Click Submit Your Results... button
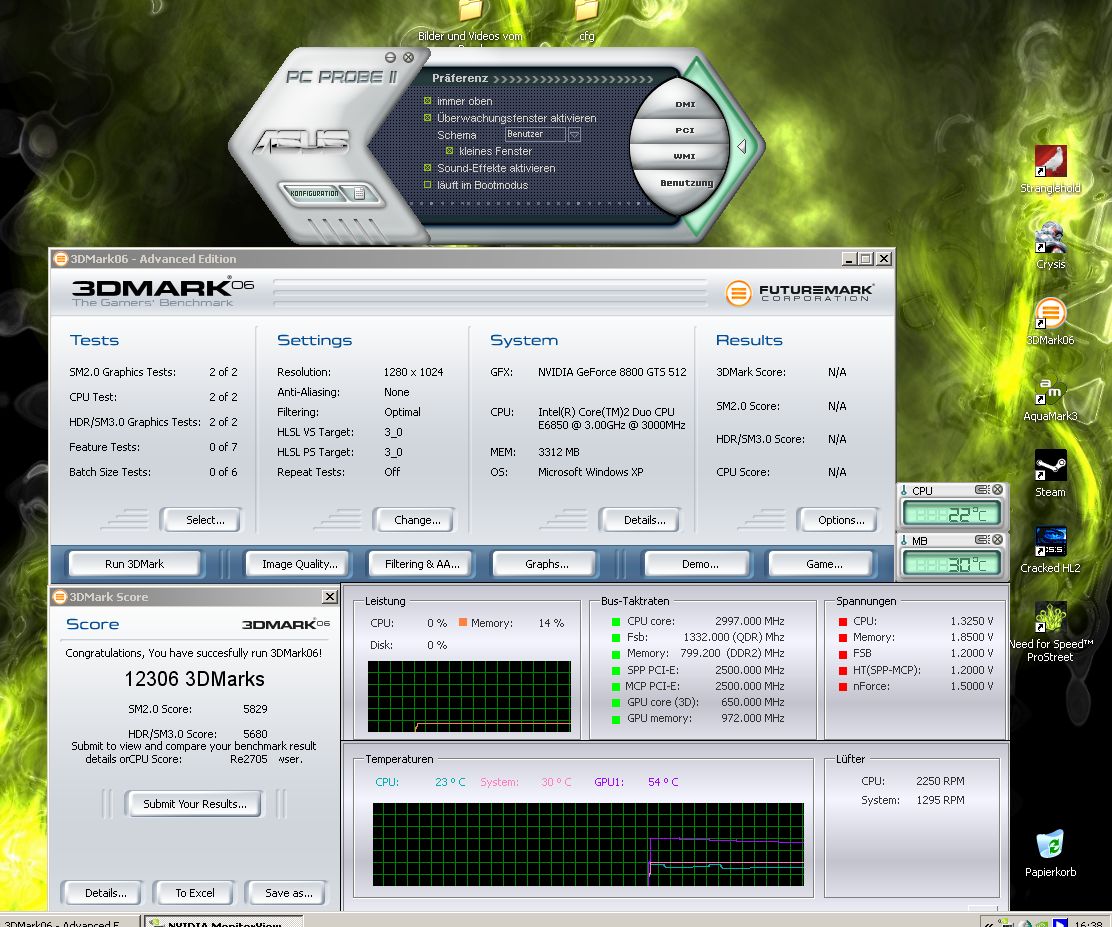Image resolution: width=1112 pixels, height=927 pixels. coord(195,804)
